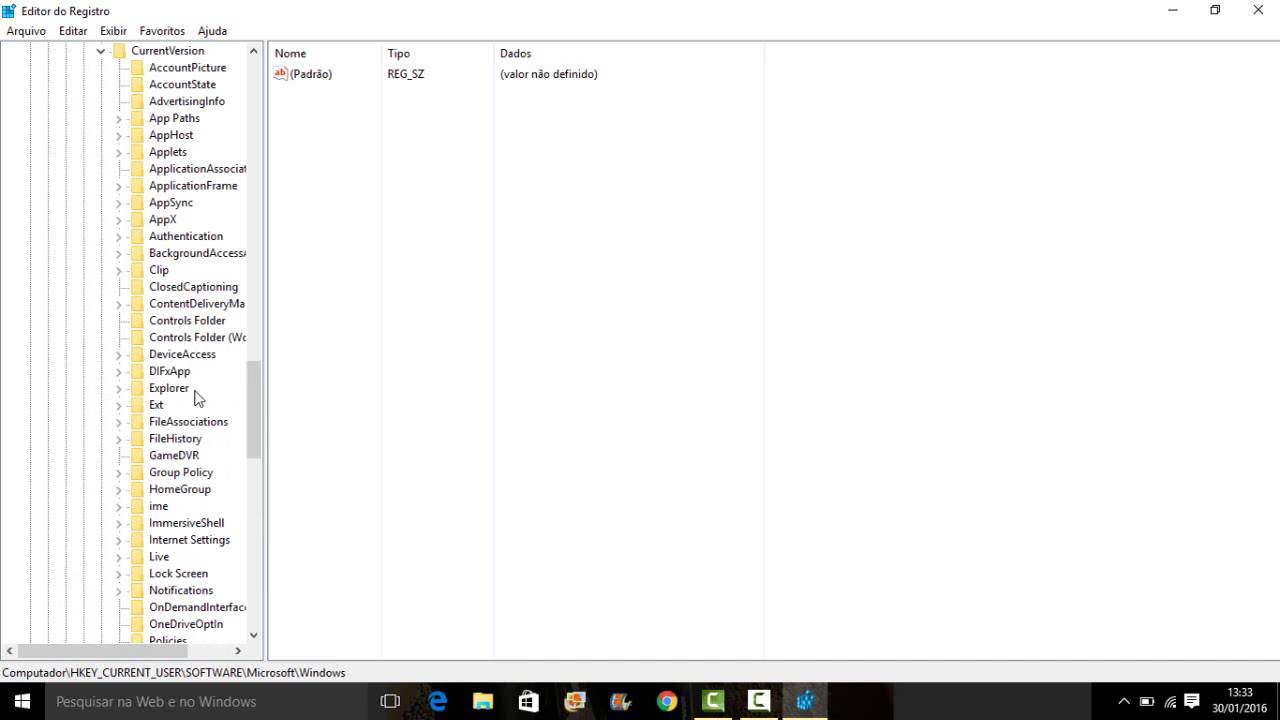Viewport: 1280px width, 720px height.
Task: Click the '(valor não definido)' data cell
Action: 549,74
